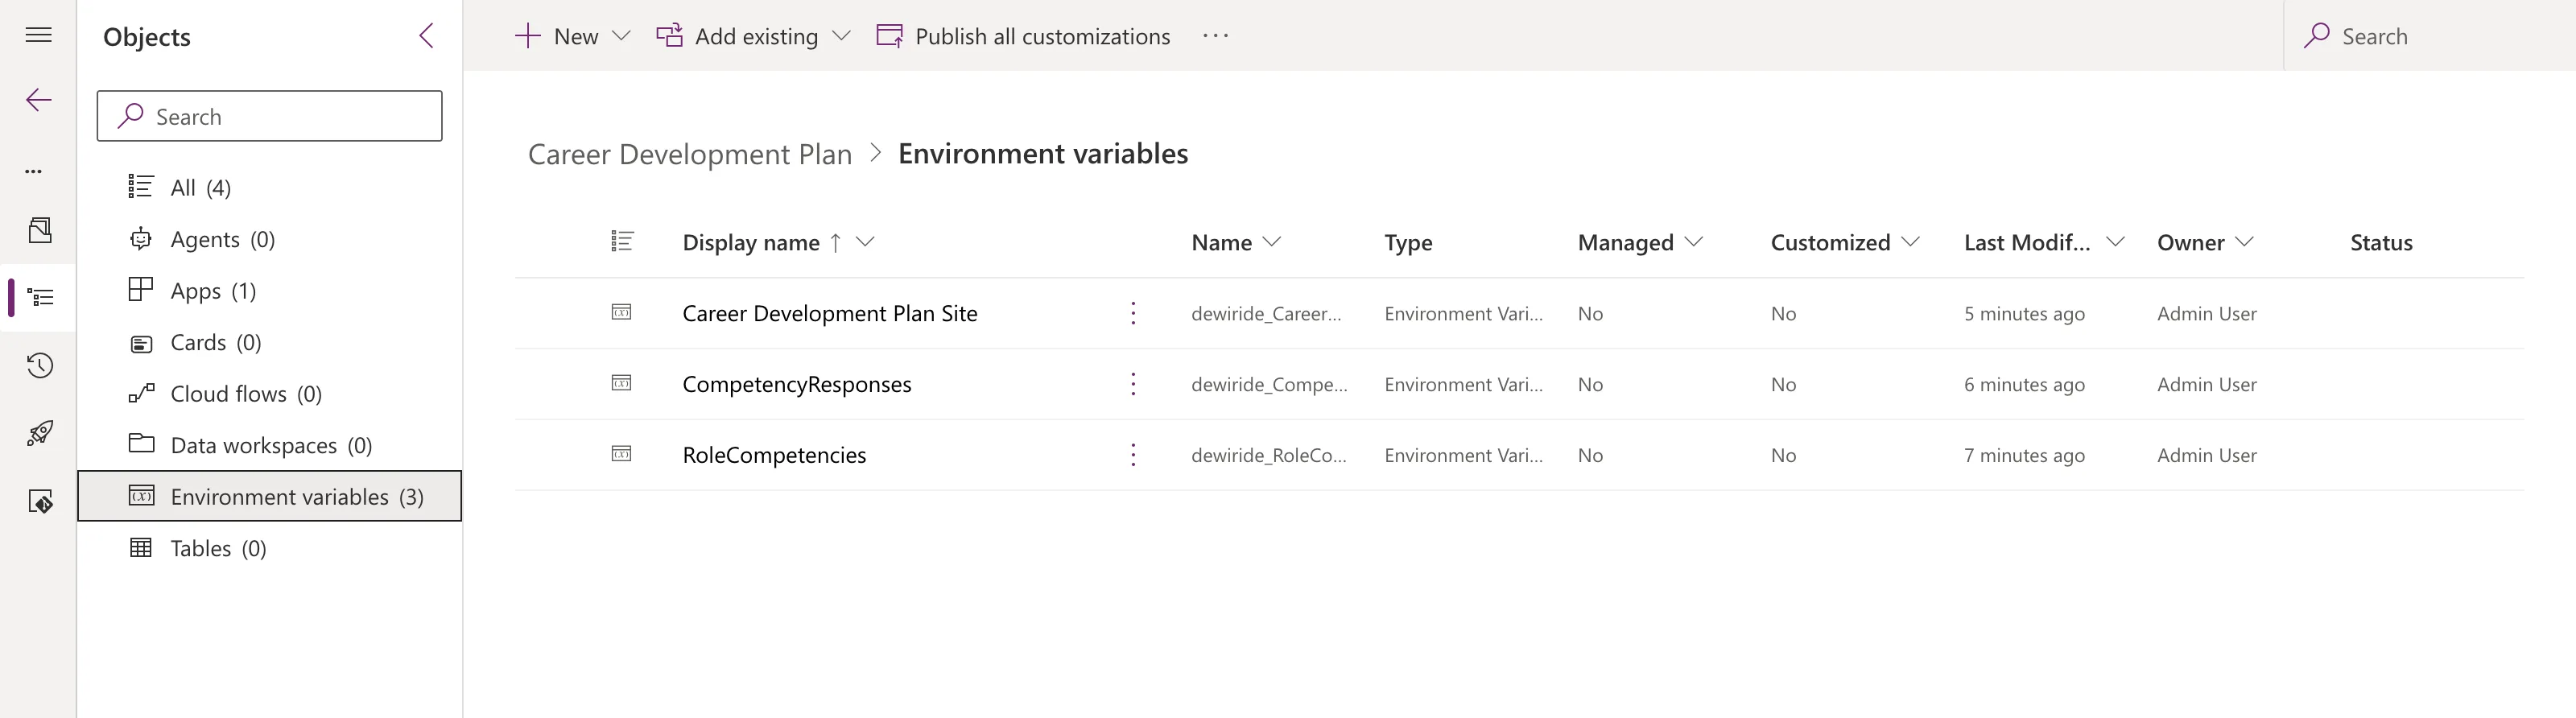Collapse the Objects pane chevron
The image size is (2576, 718).
click(426, 36)
